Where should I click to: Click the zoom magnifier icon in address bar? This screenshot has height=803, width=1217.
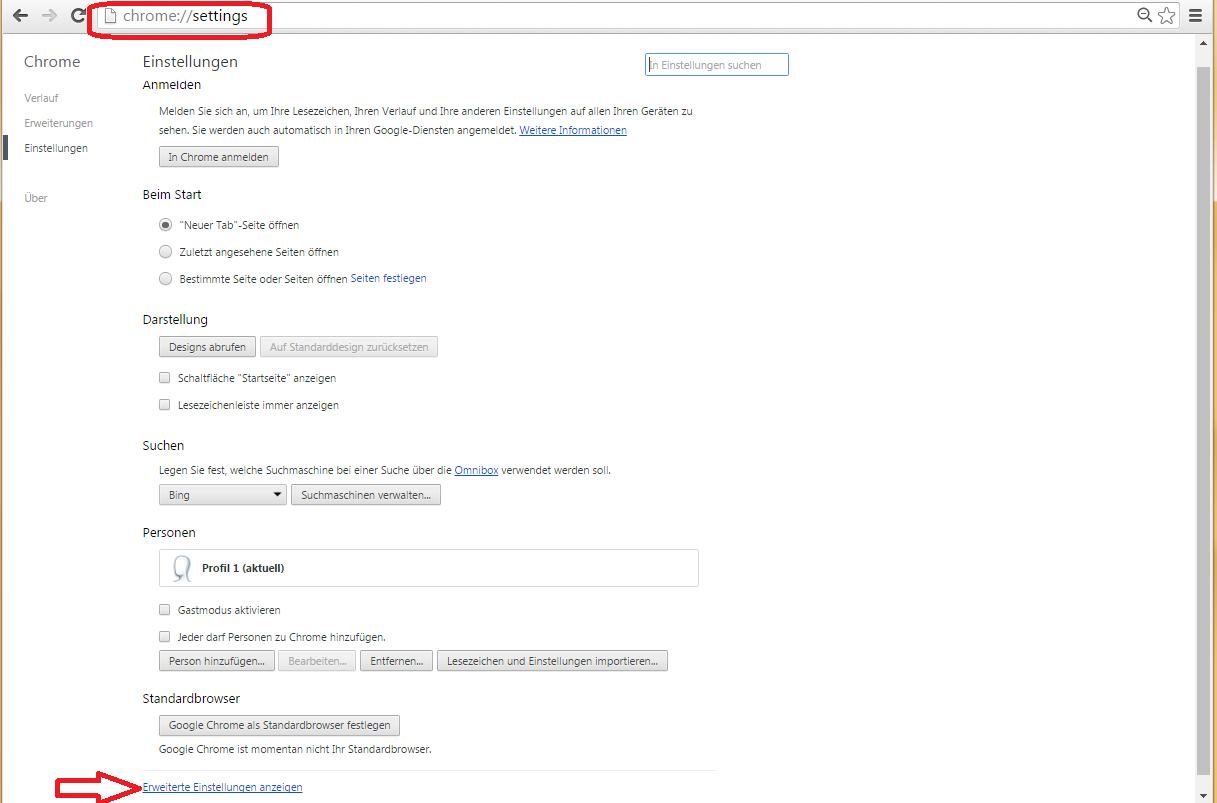tap(1145, 15)
